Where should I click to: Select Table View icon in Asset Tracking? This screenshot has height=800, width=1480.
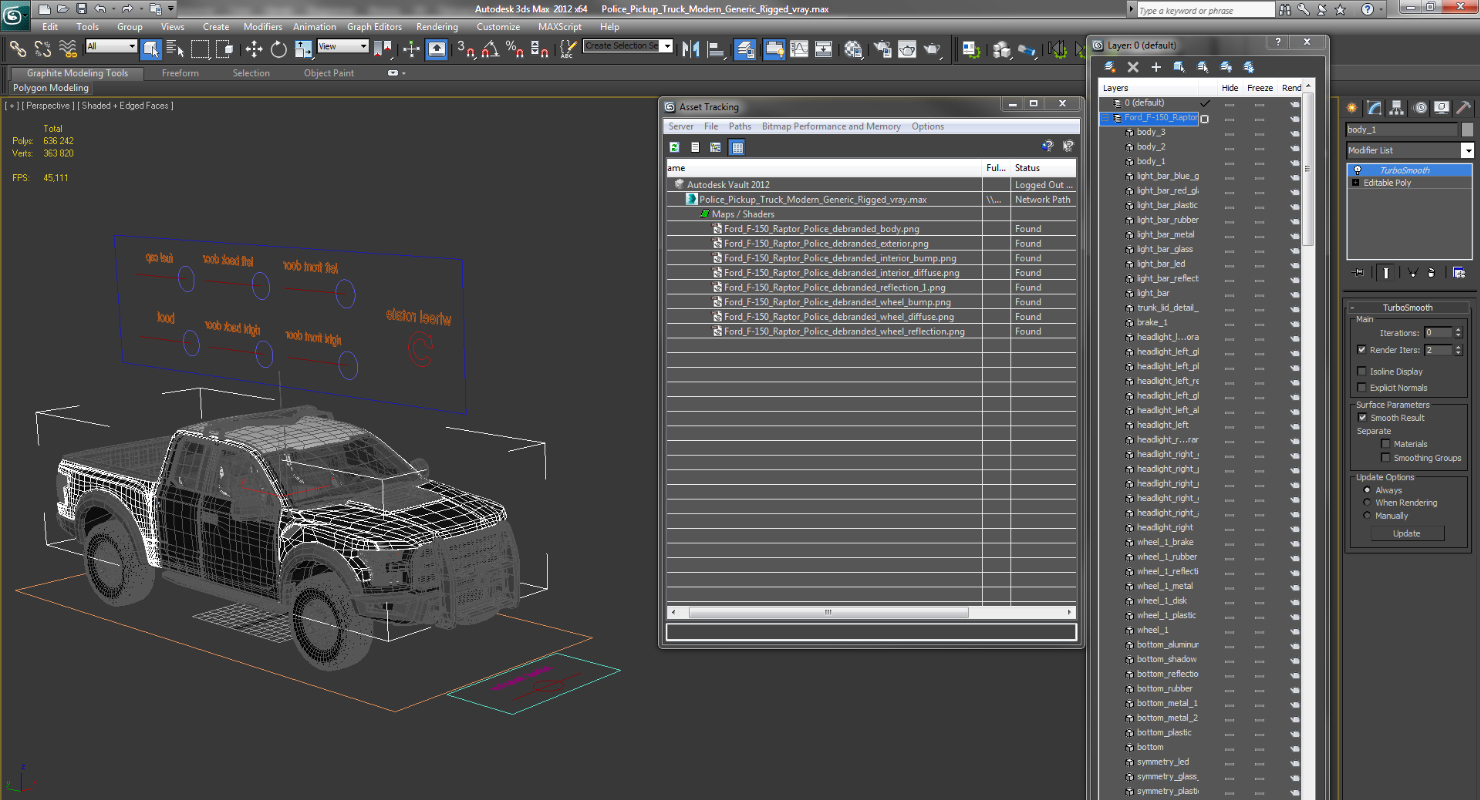coord(737,147)
